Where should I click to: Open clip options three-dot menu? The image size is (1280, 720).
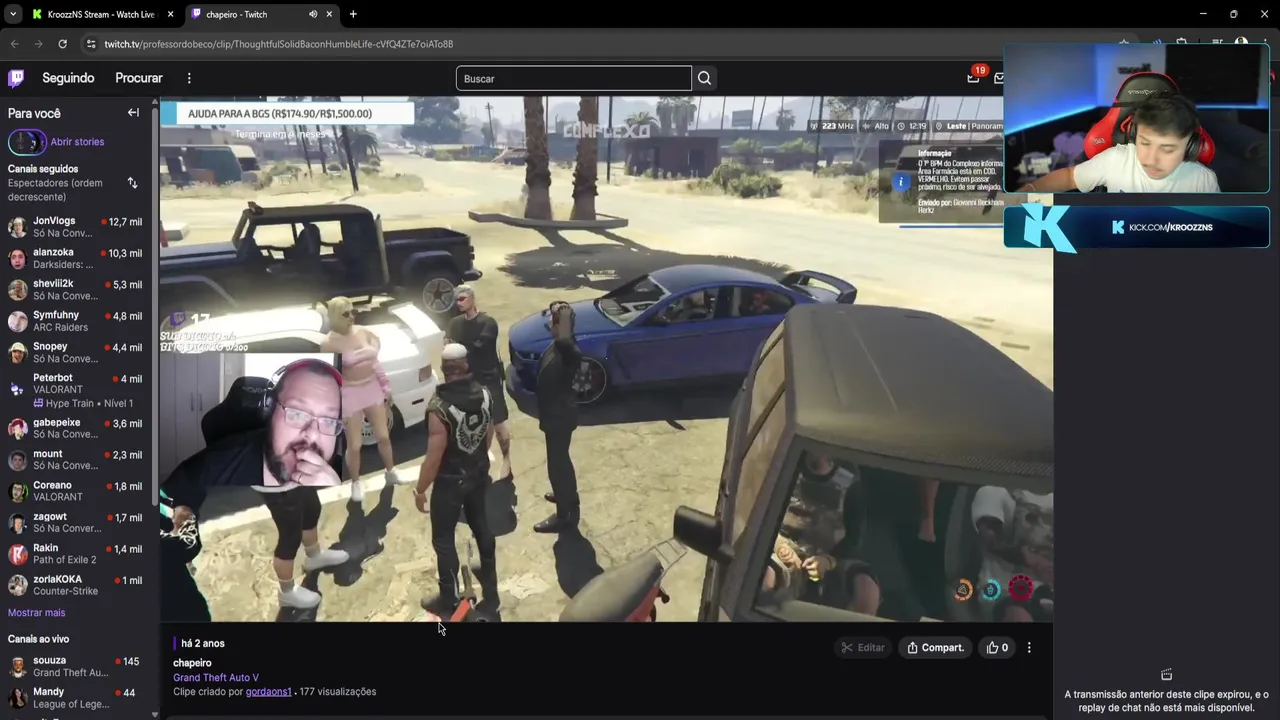click(x=1029, y=647)
